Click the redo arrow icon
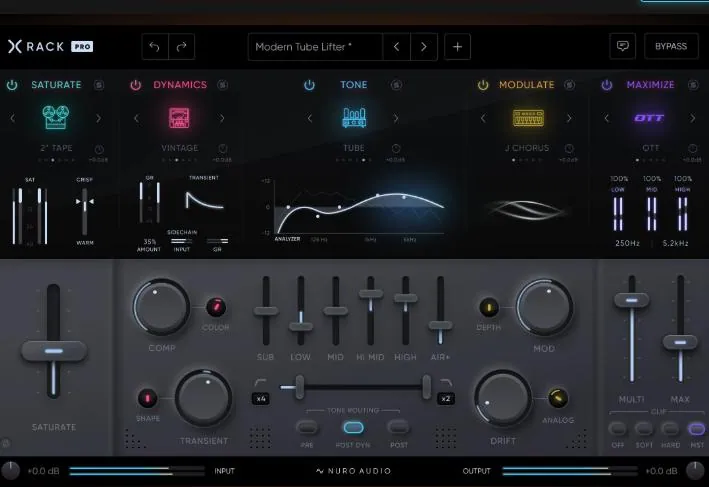The width and height of the screenshot is (709, 487). point(182,47)
